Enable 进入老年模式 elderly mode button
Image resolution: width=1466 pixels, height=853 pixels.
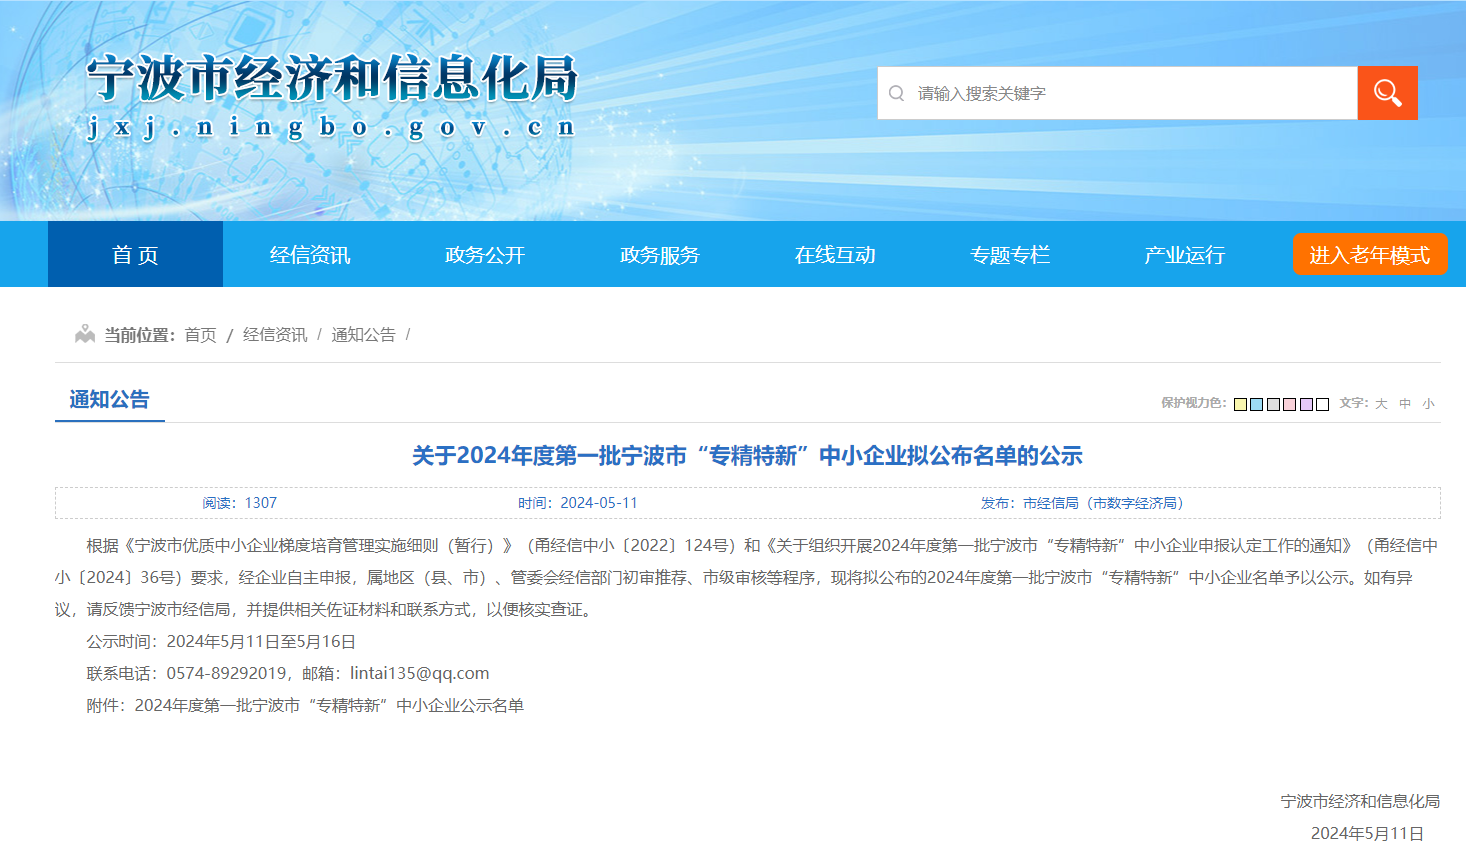[x=1369, y=255]
